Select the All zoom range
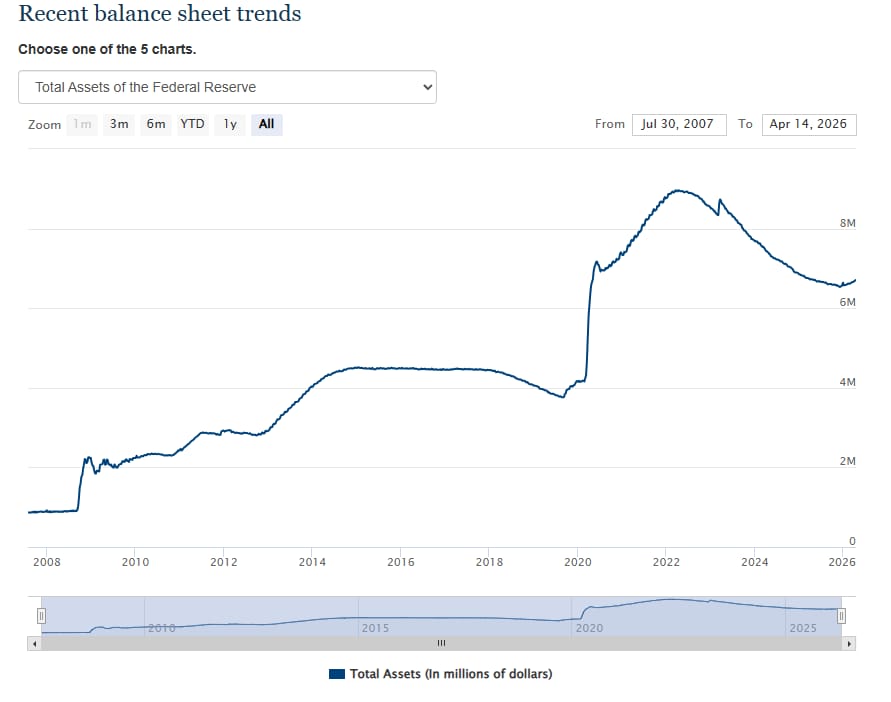The height and width of the screenshot is (702, 891). tap(267, 124)
